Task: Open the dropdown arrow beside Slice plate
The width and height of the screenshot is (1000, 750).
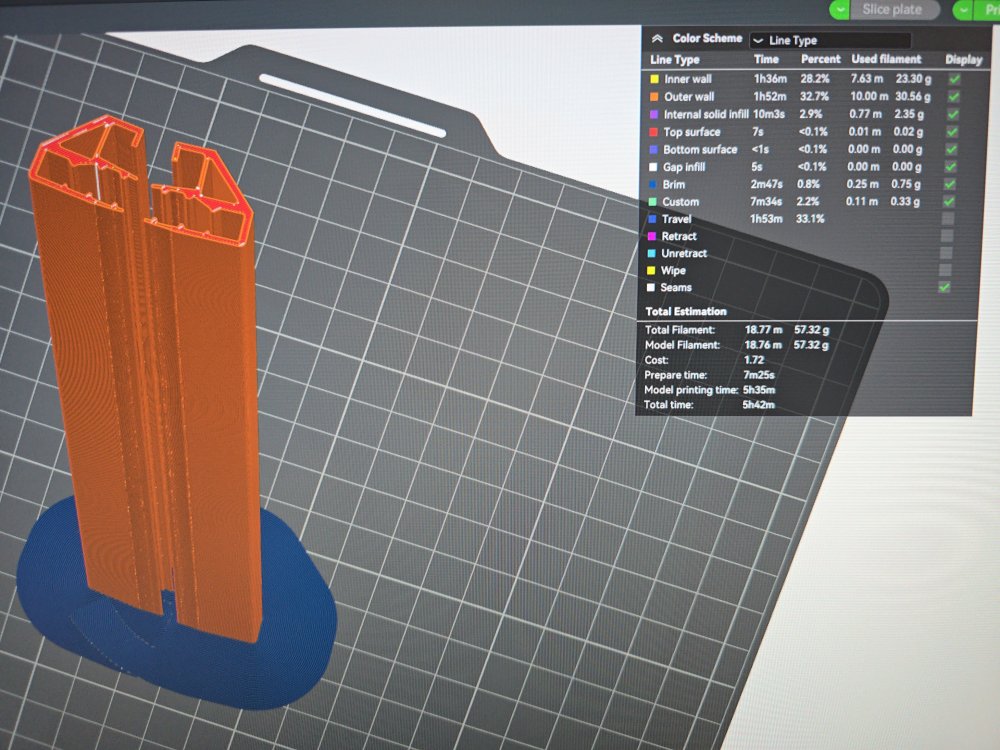Action: coord(839,9)
